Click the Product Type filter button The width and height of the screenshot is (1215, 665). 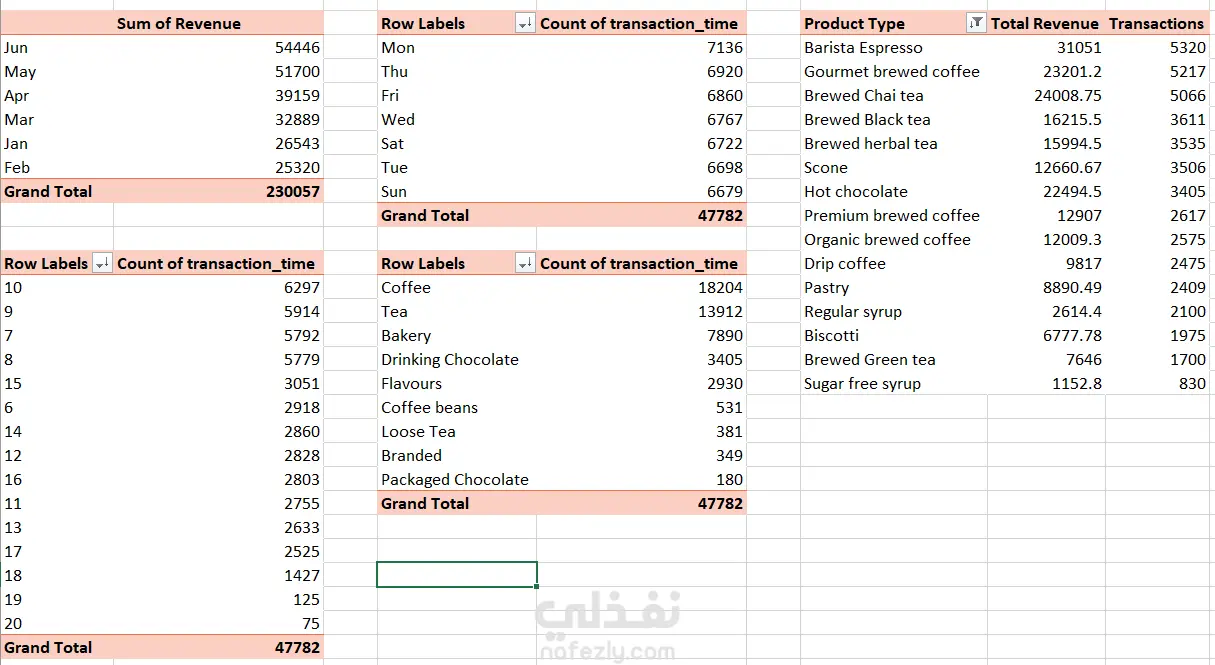[976, 24]
